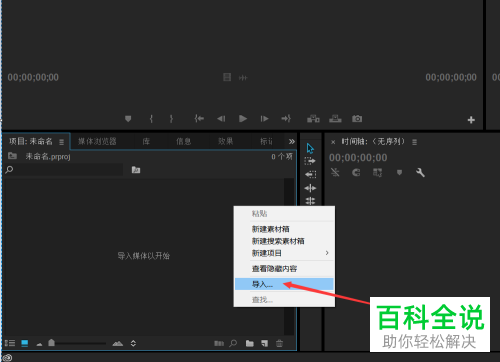Toggle insert sequences as nests option
Image resolution: width=500 pixels, height=362 pixels.
(335, 172)
